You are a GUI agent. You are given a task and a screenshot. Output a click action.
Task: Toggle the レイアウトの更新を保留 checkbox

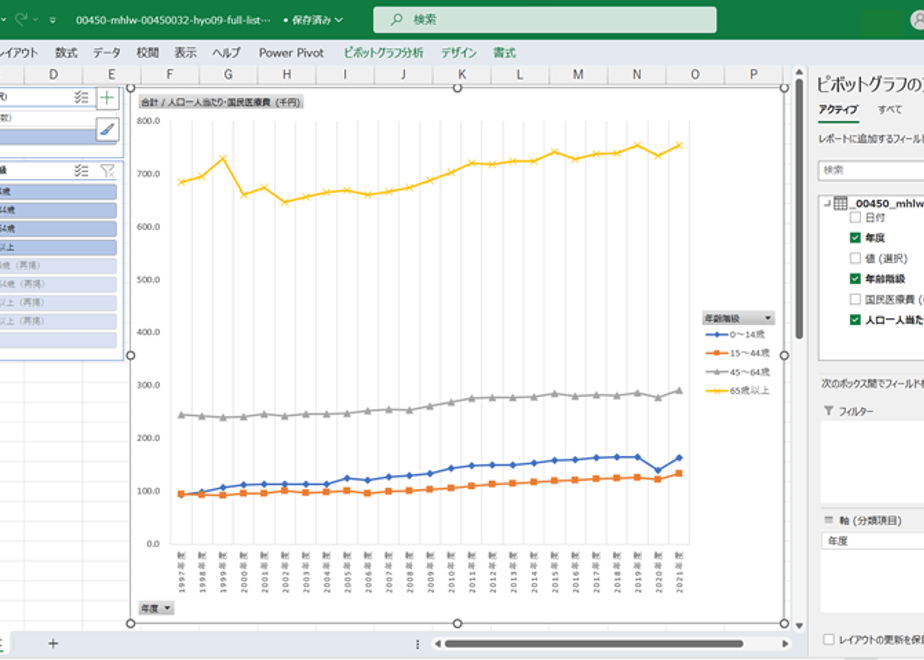point(829,639)
